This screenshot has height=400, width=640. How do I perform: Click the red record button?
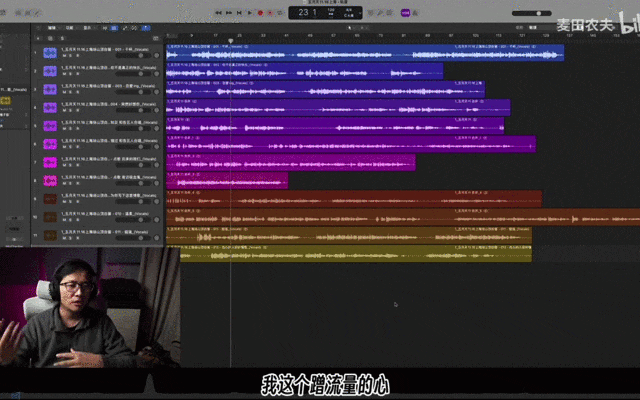[260, 13]
